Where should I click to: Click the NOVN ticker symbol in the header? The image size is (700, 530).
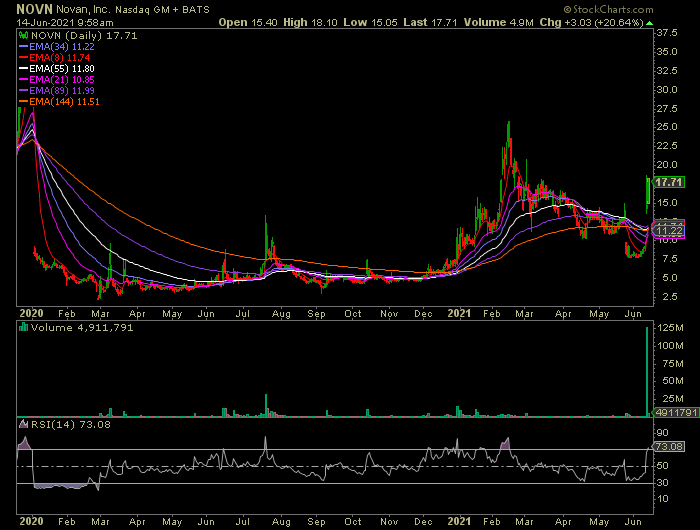point(34,9)
